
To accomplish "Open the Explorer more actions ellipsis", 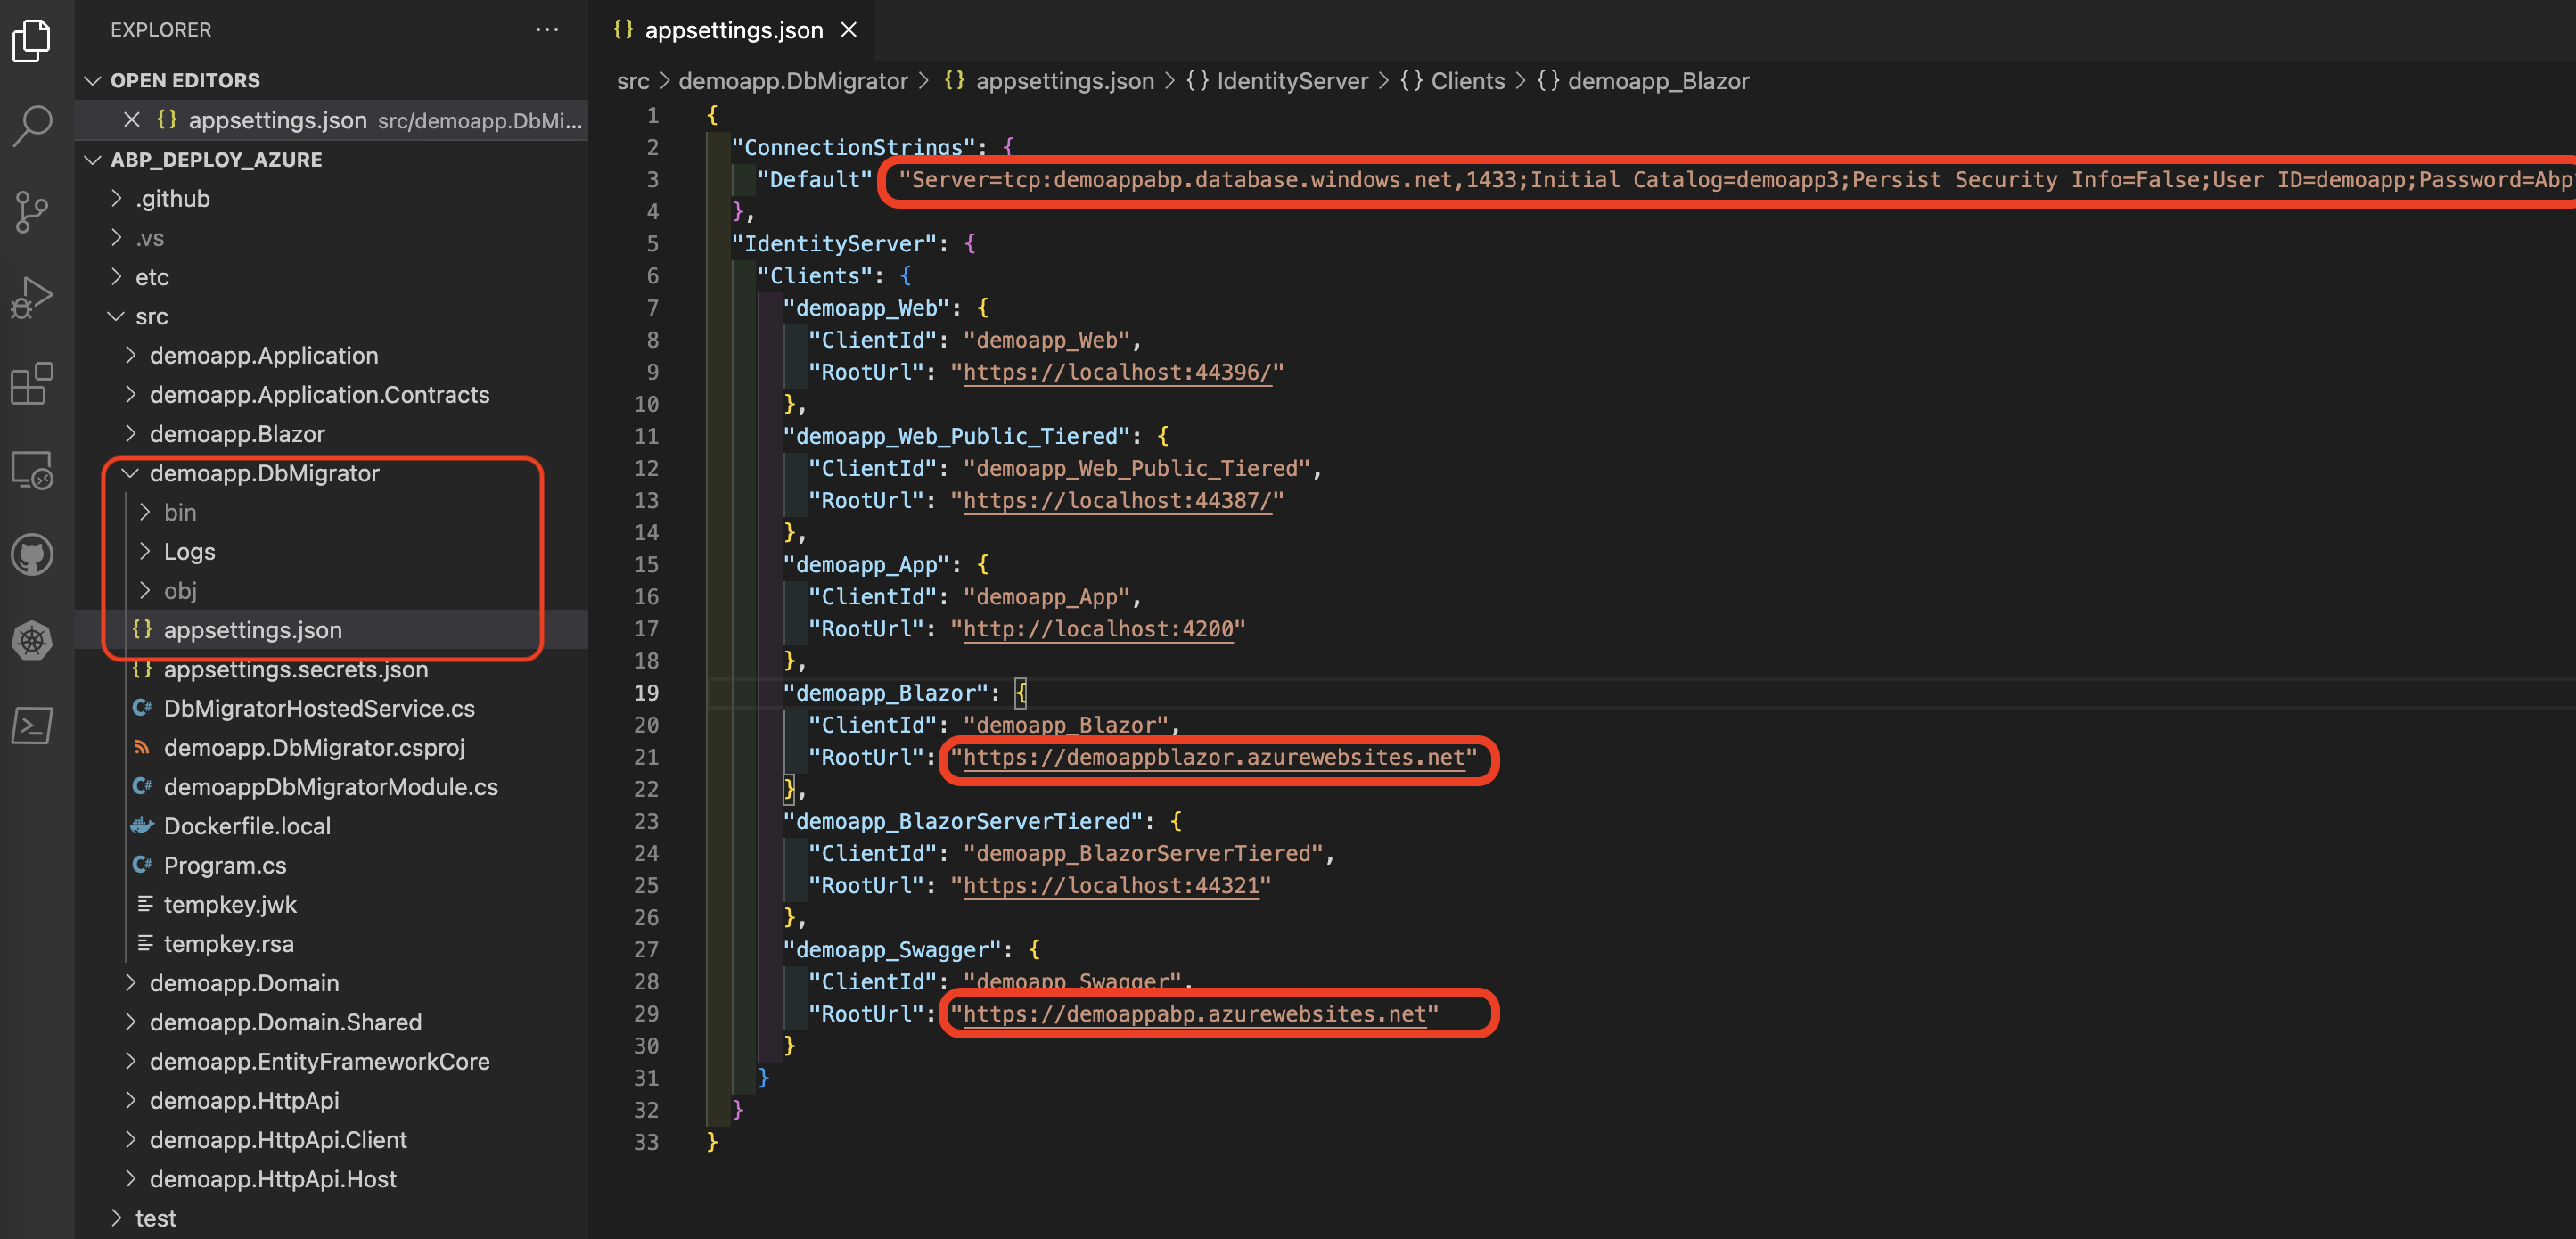I will 547,30.
